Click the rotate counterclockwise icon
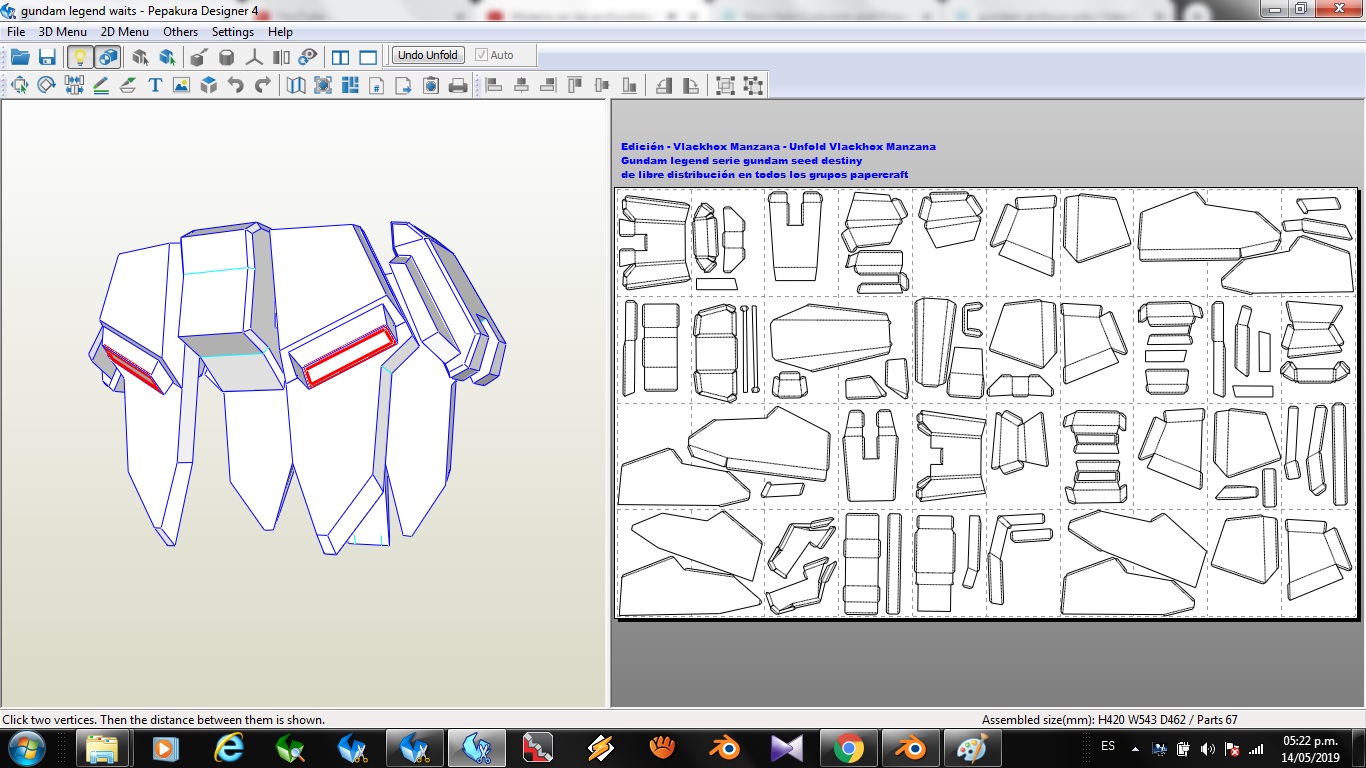Viewport: 1366px width, 768px height. 664,85
